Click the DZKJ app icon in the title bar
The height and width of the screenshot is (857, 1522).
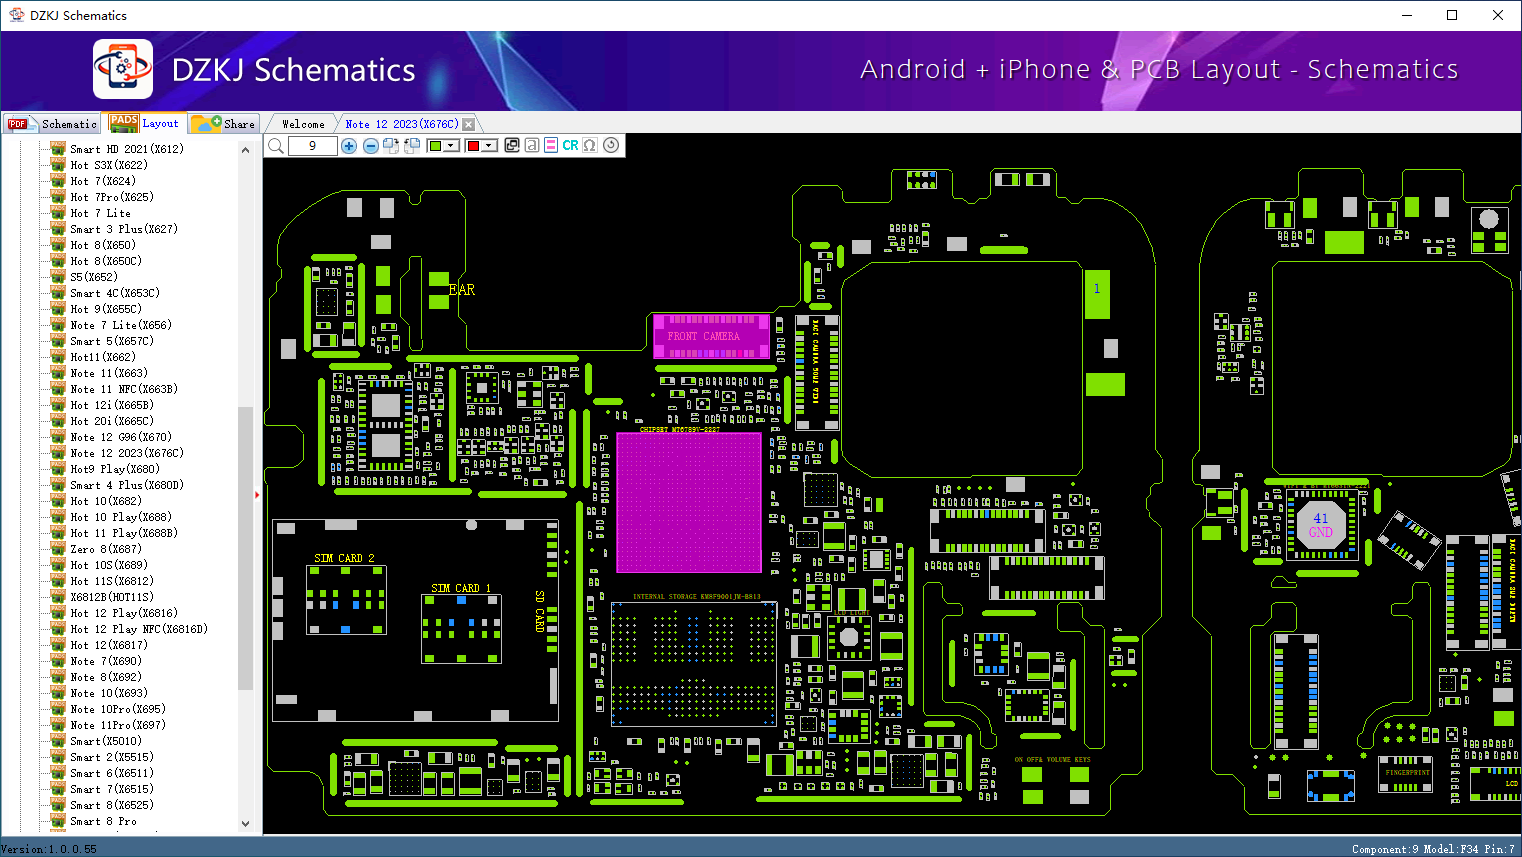pos(16,15)
